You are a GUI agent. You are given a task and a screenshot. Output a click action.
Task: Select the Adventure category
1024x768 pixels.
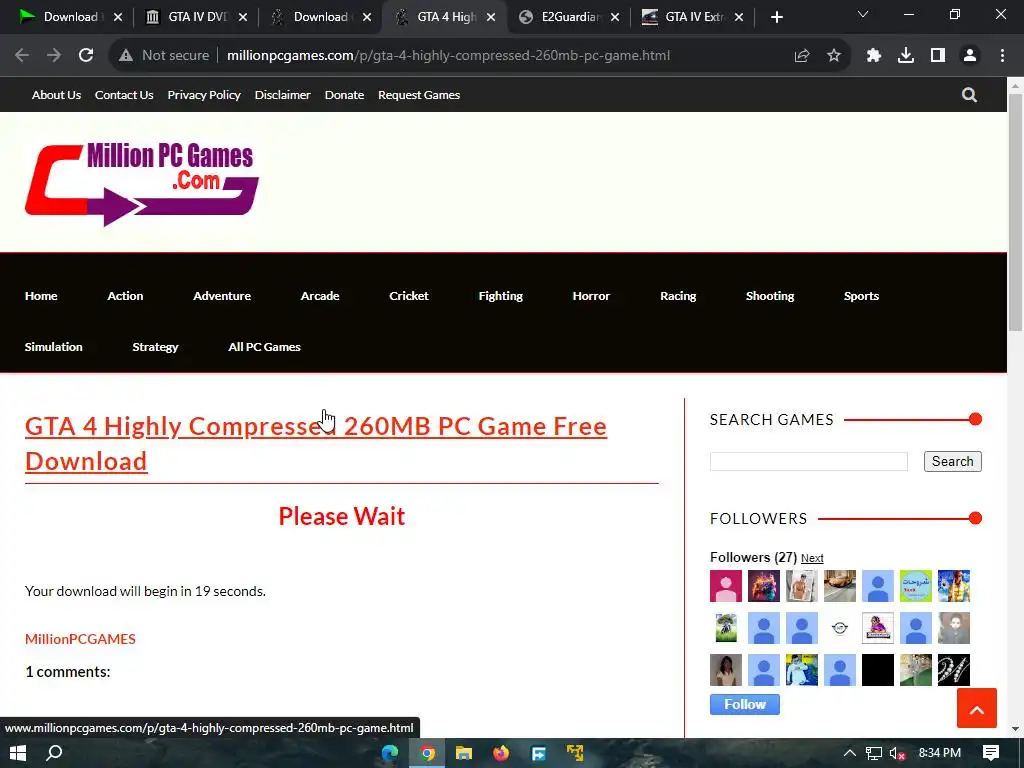tap(222, 296)
